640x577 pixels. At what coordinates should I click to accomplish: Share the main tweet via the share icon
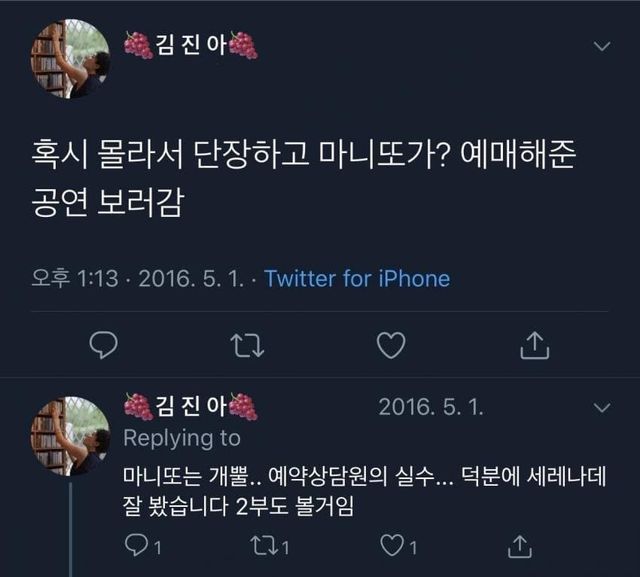(535, 345)
